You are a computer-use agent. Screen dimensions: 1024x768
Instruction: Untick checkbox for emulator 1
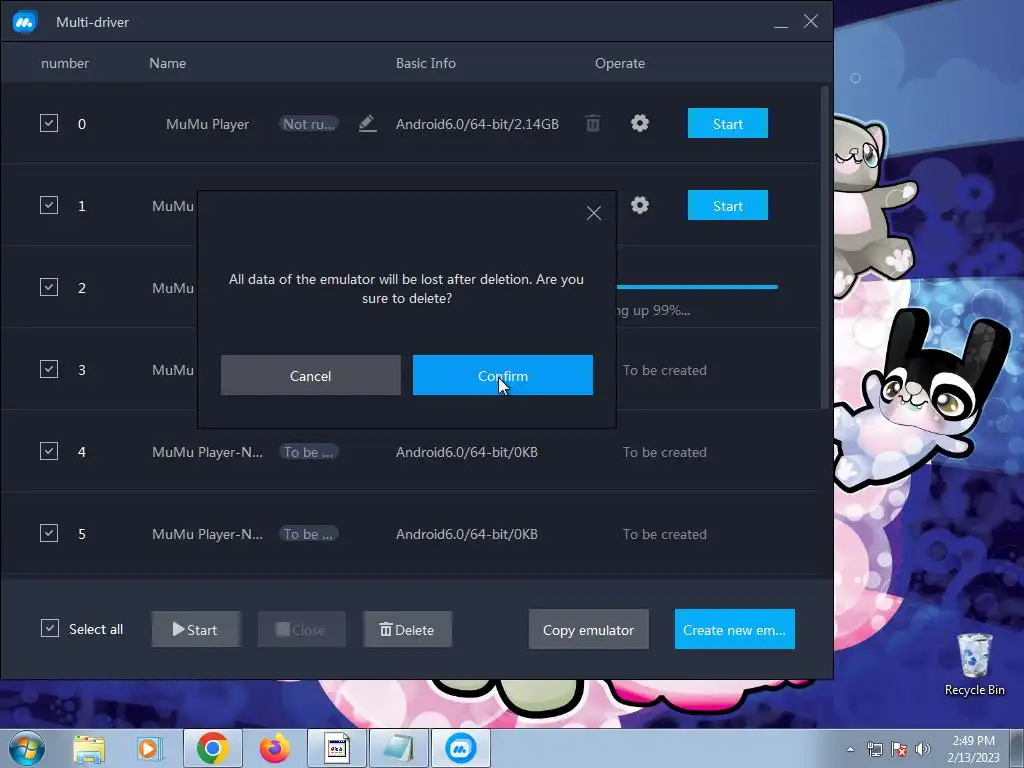(x=49, y=205)
